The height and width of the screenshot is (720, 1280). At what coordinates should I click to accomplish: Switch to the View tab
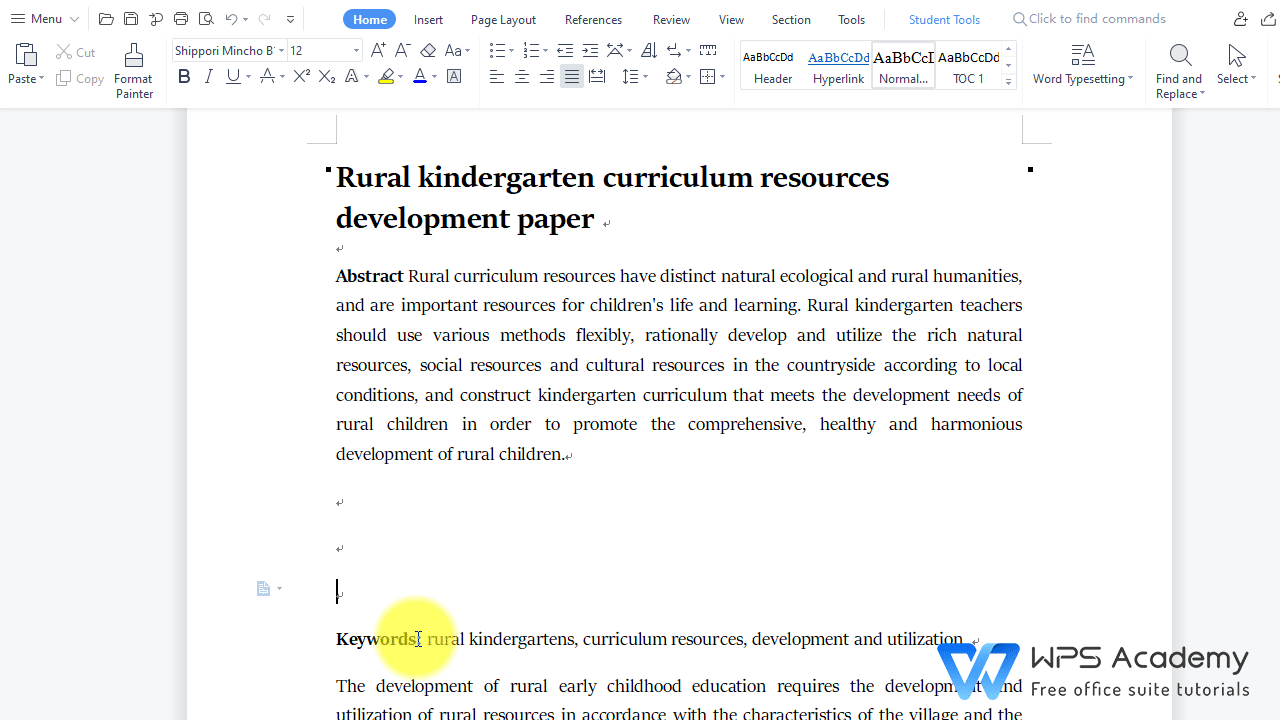coord(731,19)
